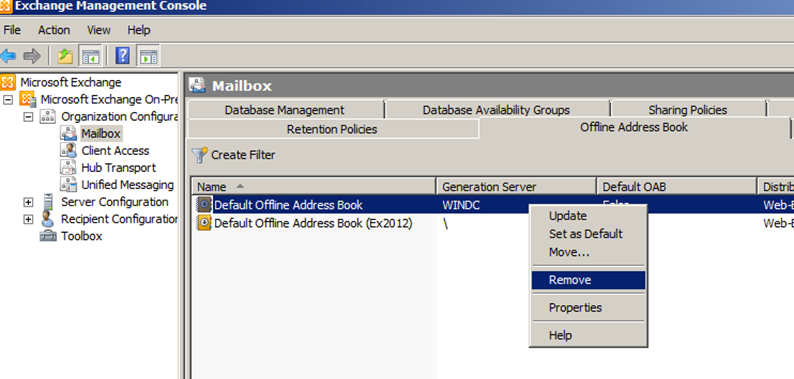Choose Help from the context menu

pos(588,335)
